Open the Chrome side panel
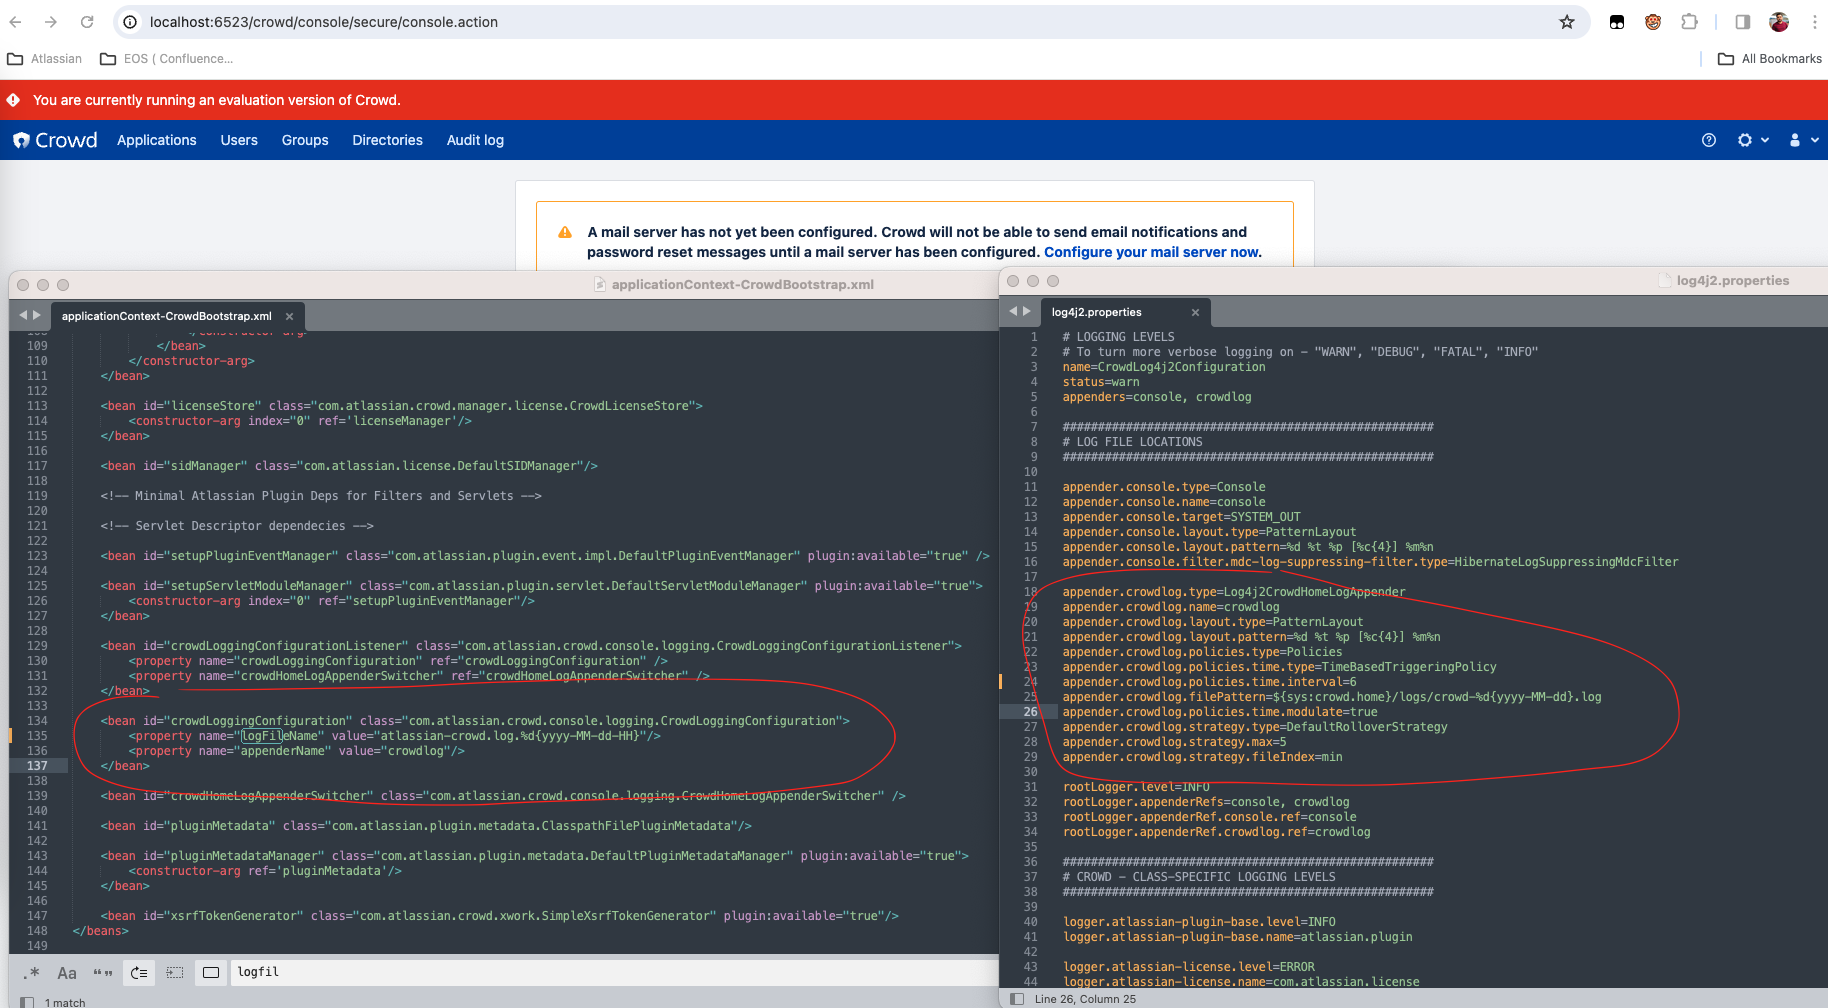The width and height of the screenshot is (1828, 1008). 1743,22
